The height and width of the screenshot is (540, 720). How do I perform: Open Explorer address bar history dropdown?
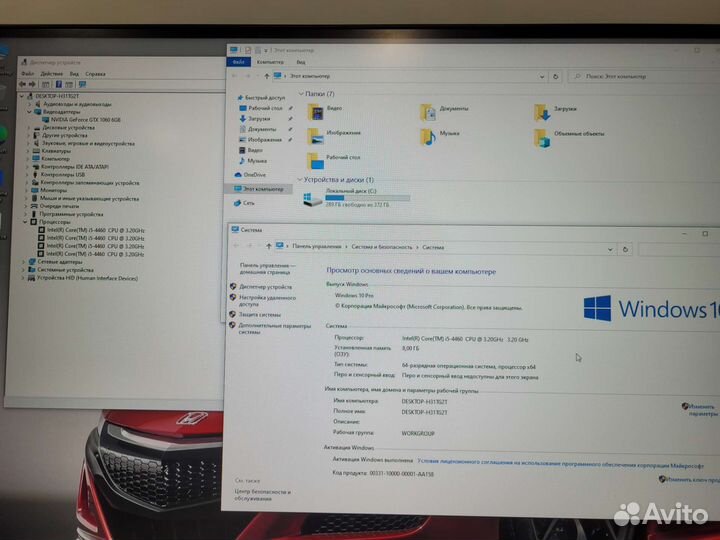542,77
